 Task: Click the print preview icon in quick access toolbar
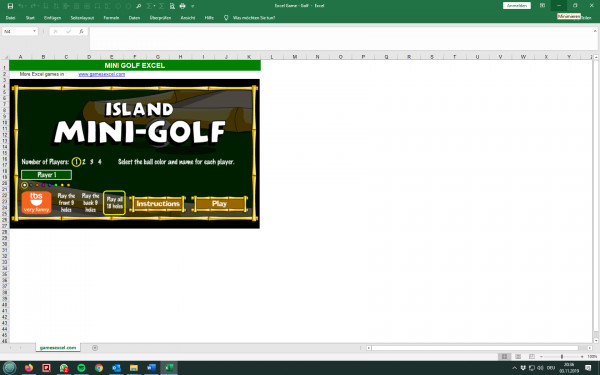(172, 6)
